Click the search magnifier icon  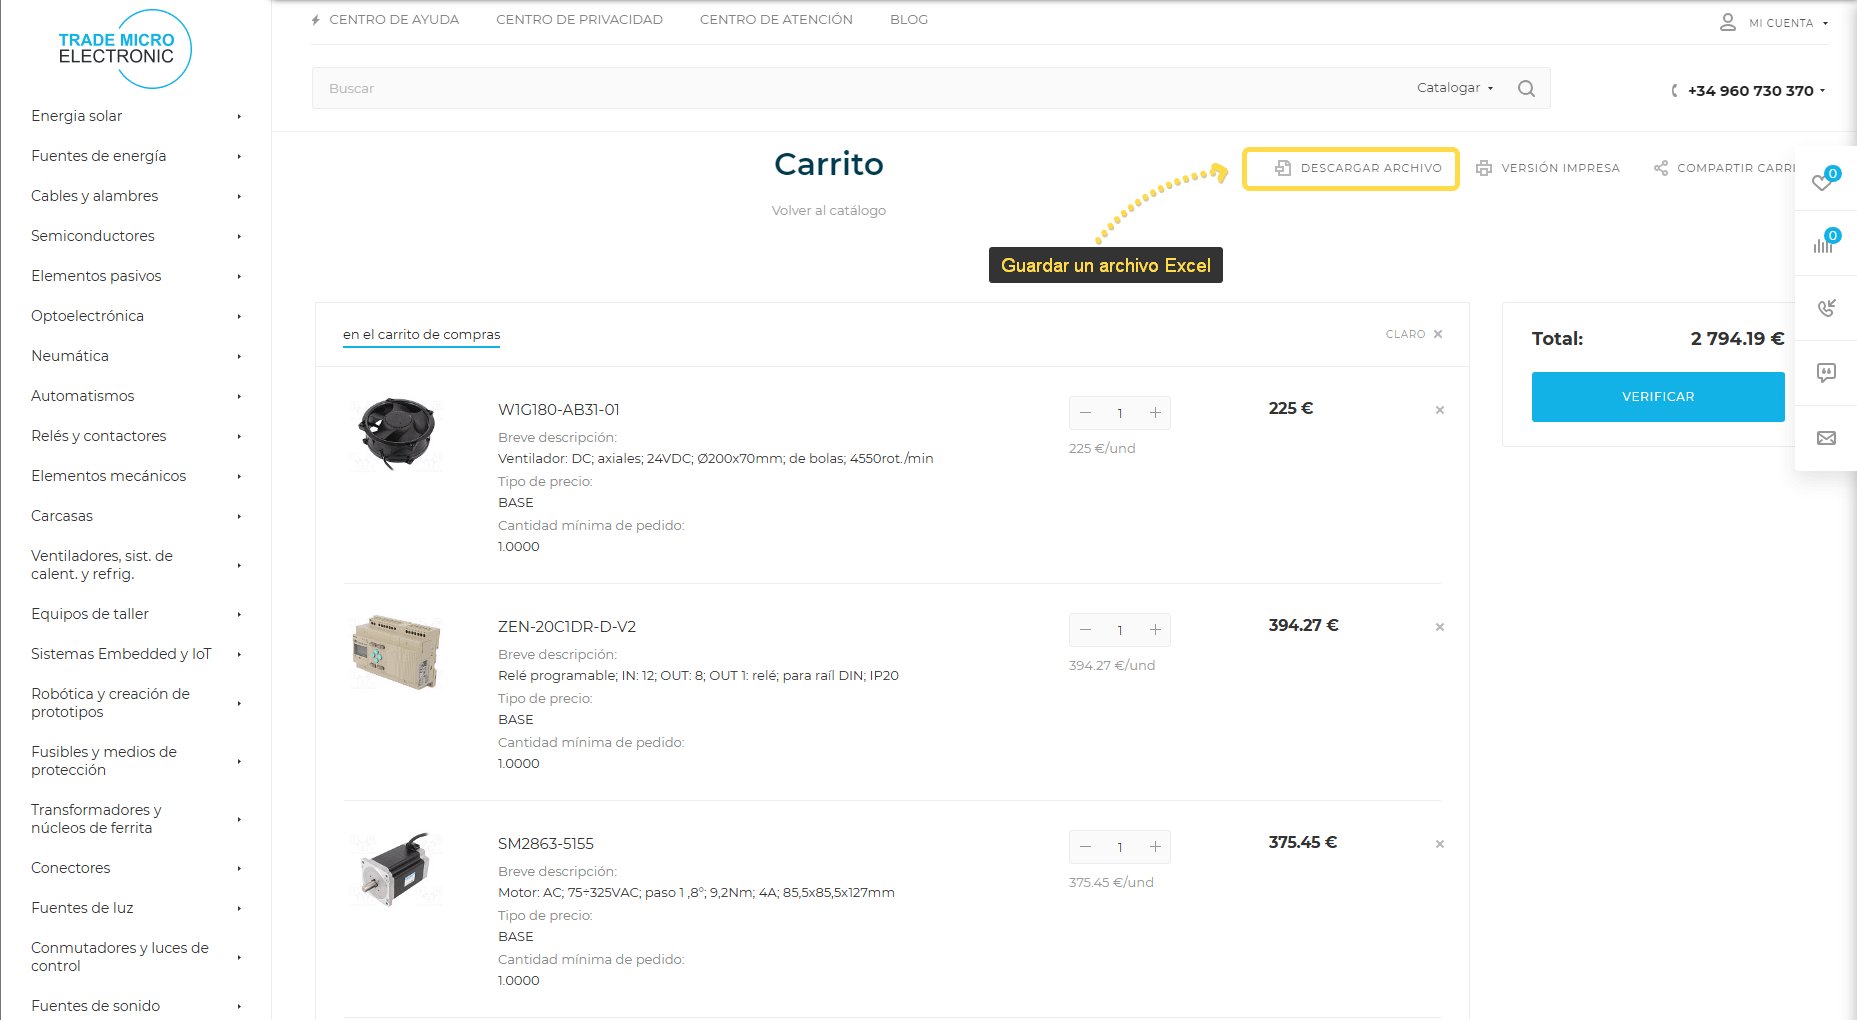(1526, 88)
